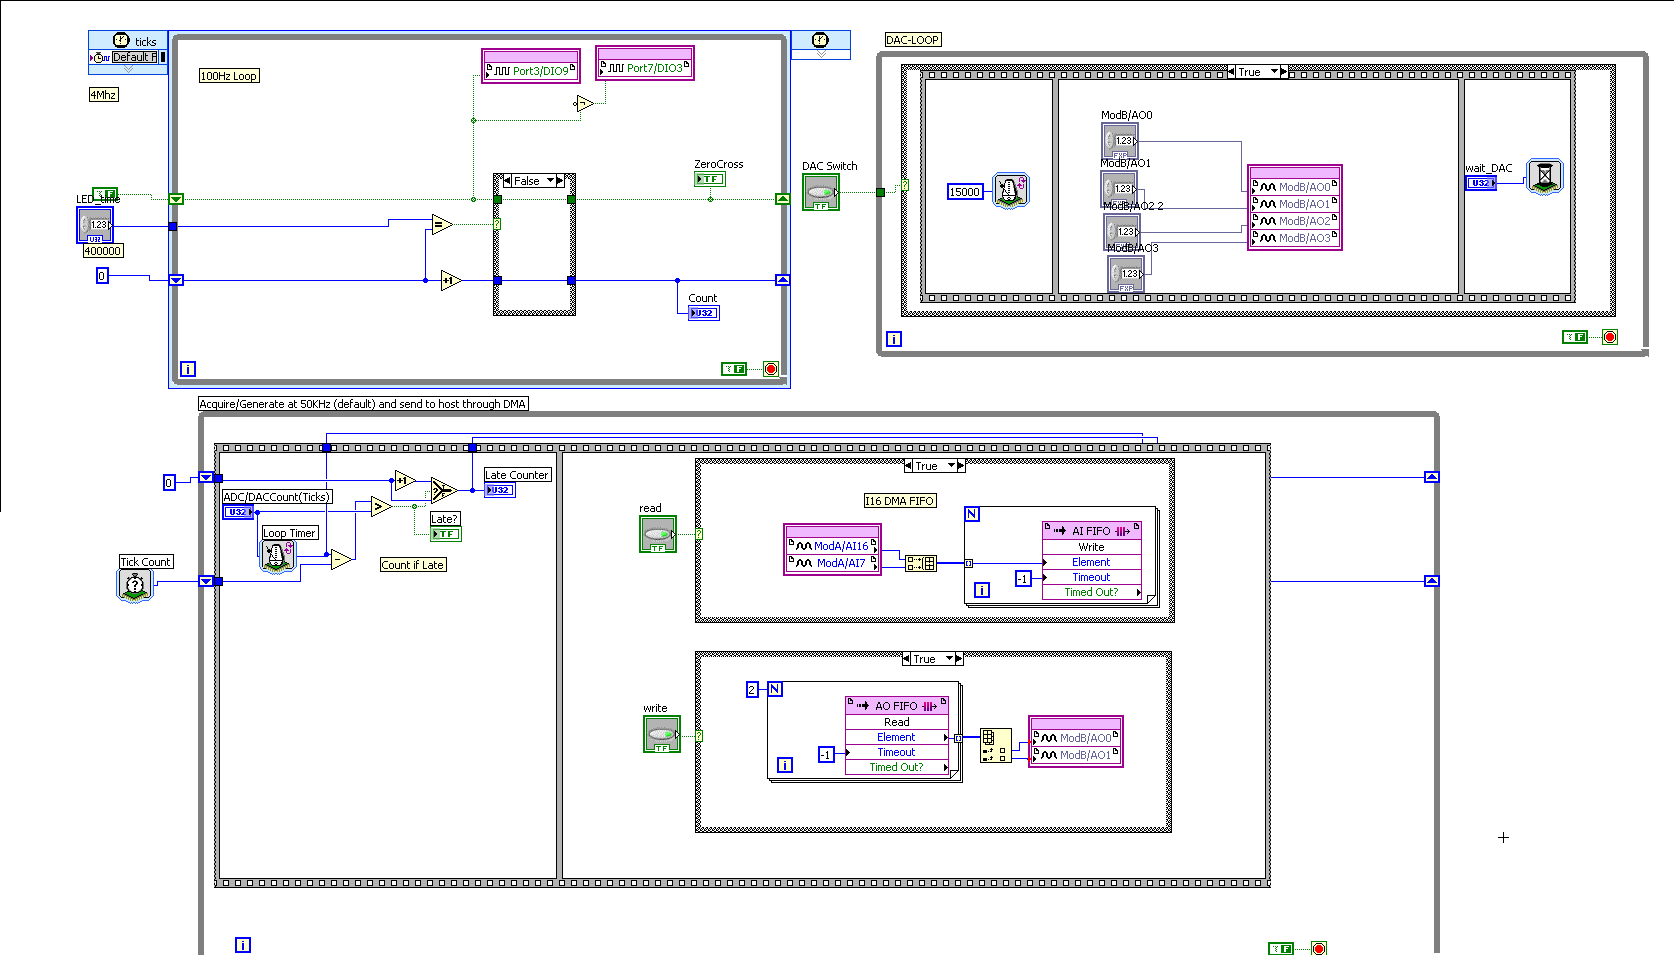Select the Subtract node near Loop Timer
The image size is (1674, 955).
point(341,560)
